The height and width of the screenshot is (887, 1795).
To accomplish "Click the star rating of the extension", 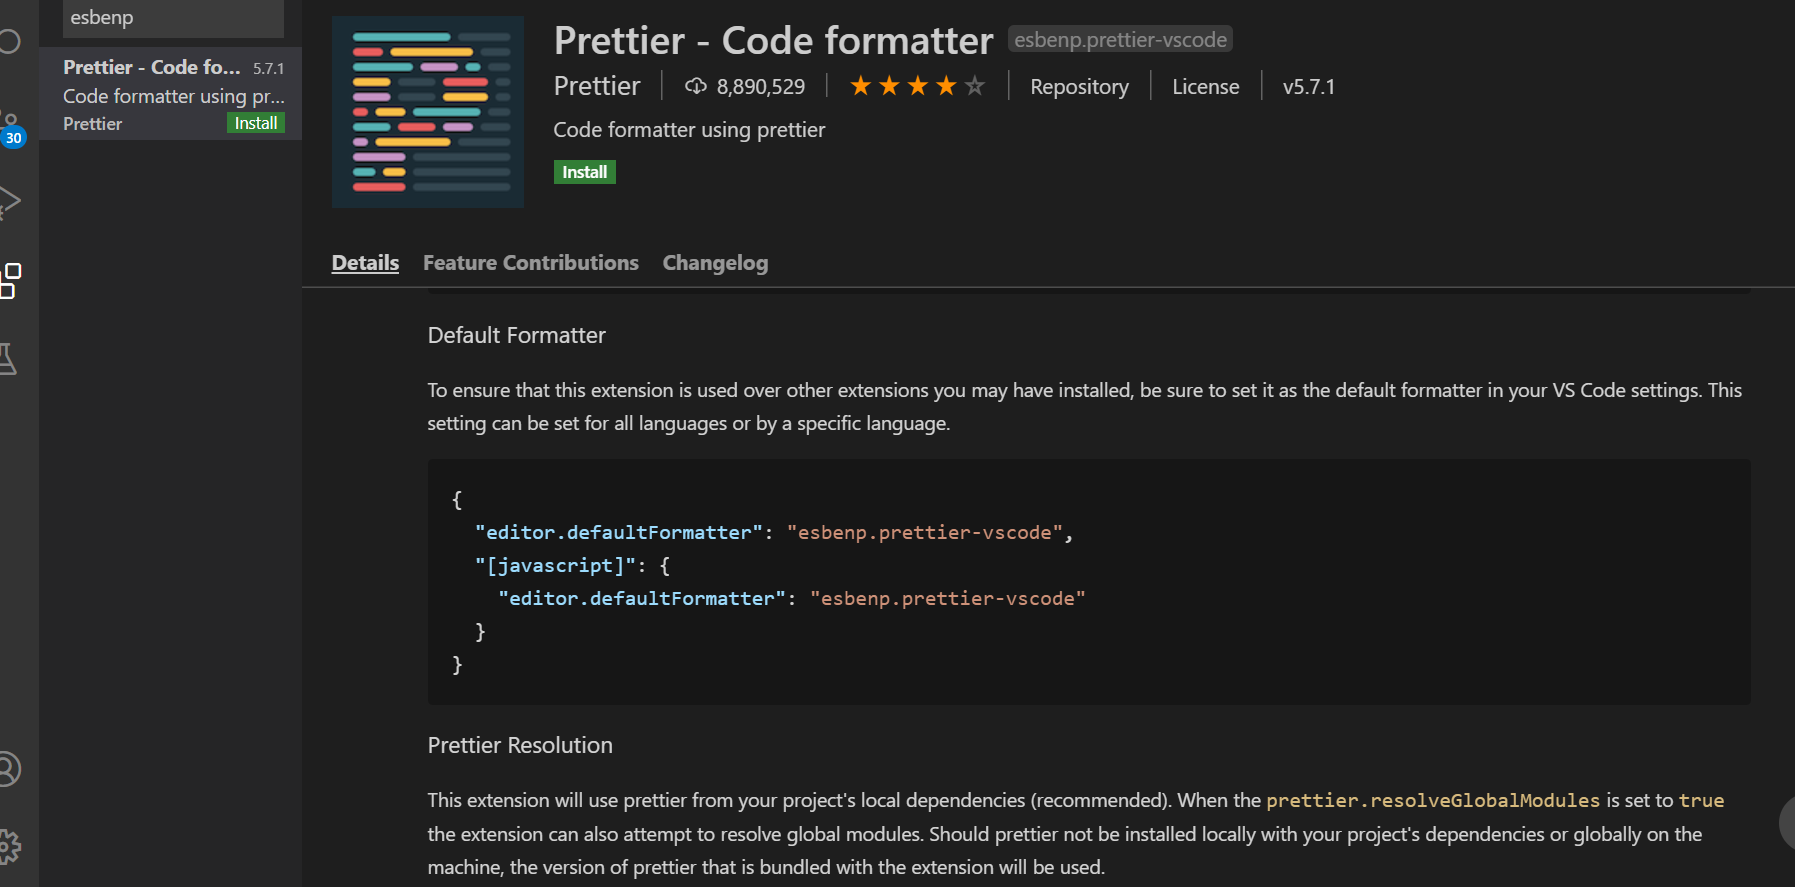I will coord(917,86).
